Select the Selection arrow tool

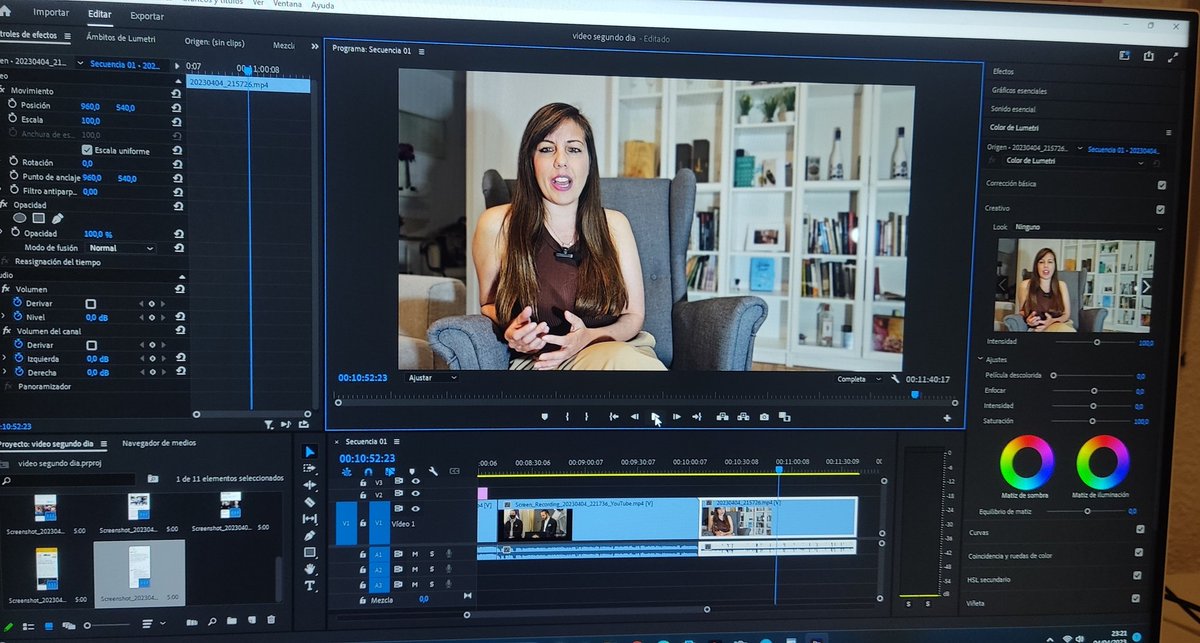(310, 452)
